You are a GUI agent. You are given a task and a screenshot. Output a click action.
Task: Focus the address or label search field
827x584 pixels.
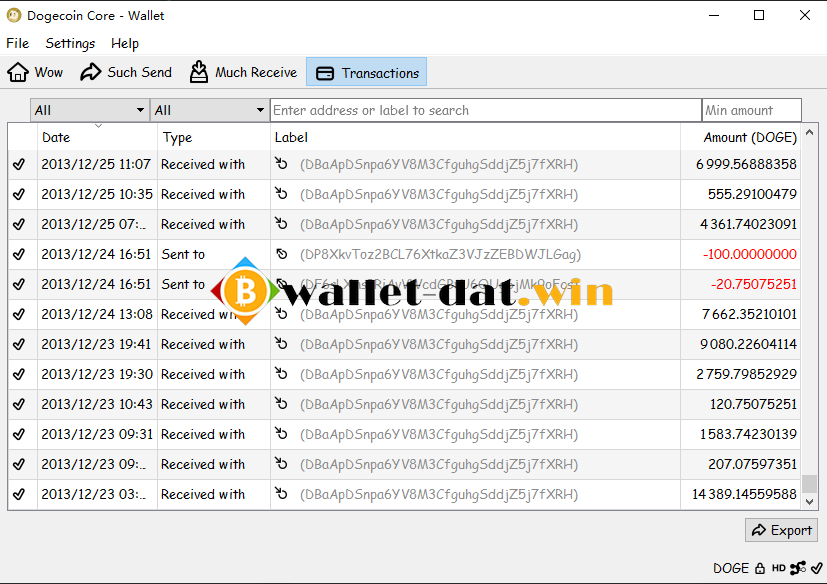pyautogui.click(x=486, y=110)
